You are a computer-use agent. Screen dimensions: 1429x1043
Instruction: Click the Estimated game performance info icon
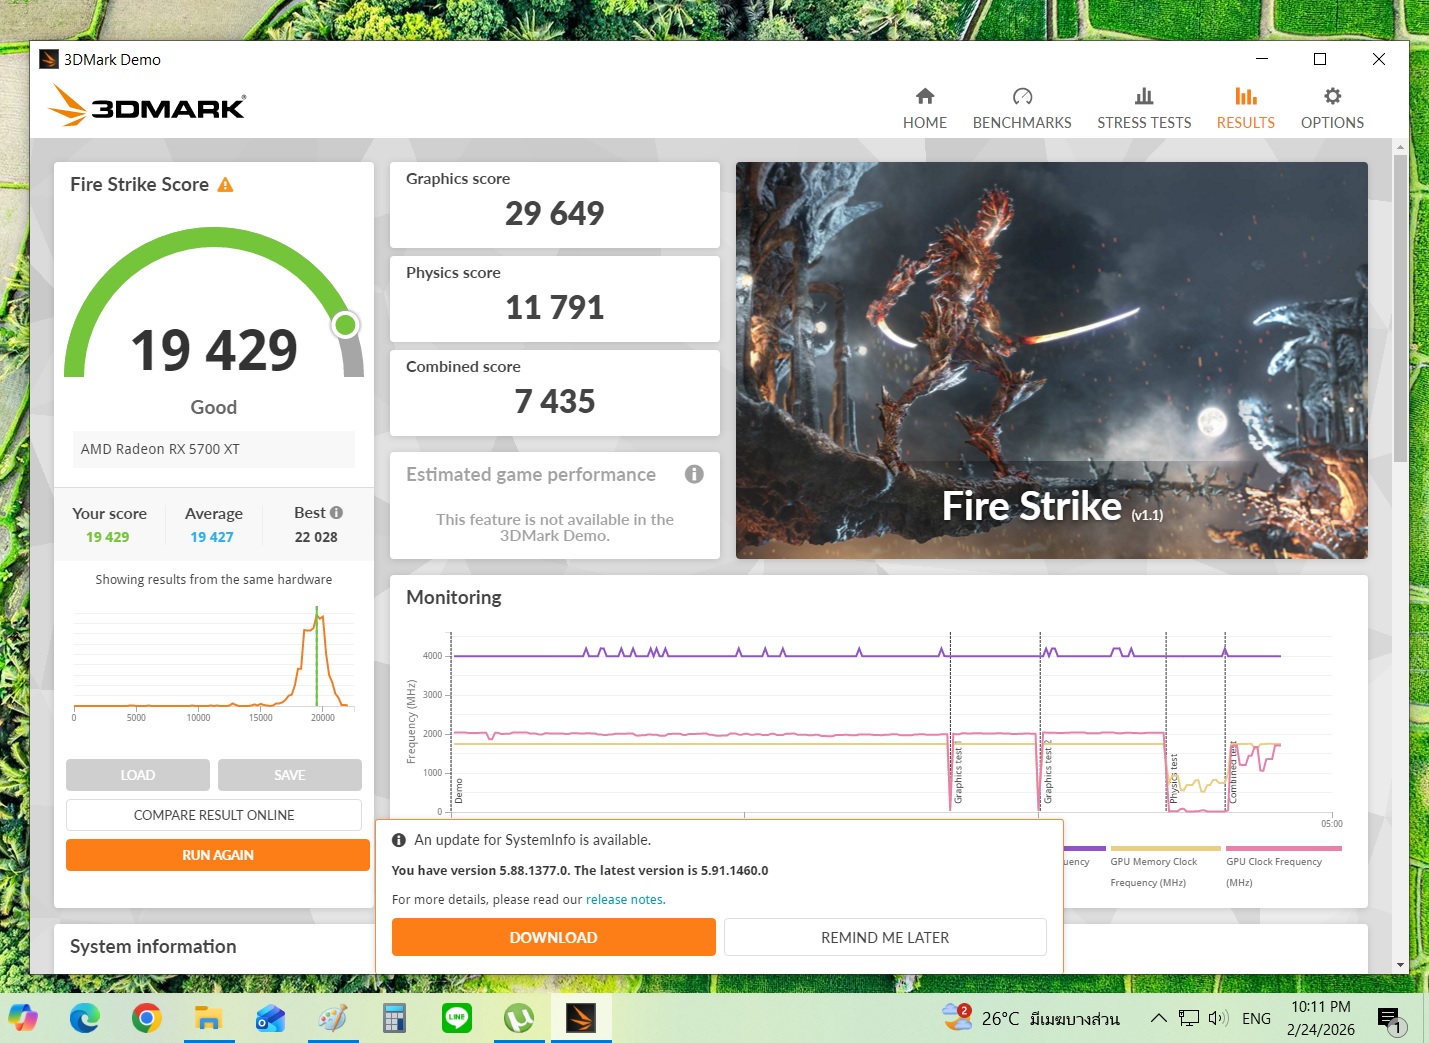coord(693,474)
